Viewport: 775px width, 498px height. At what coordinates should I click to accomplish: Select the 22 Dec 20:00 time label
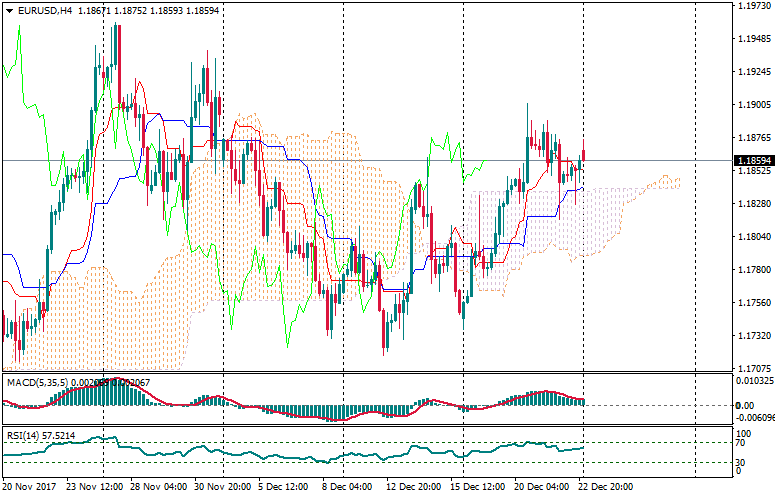pos(606,487)
